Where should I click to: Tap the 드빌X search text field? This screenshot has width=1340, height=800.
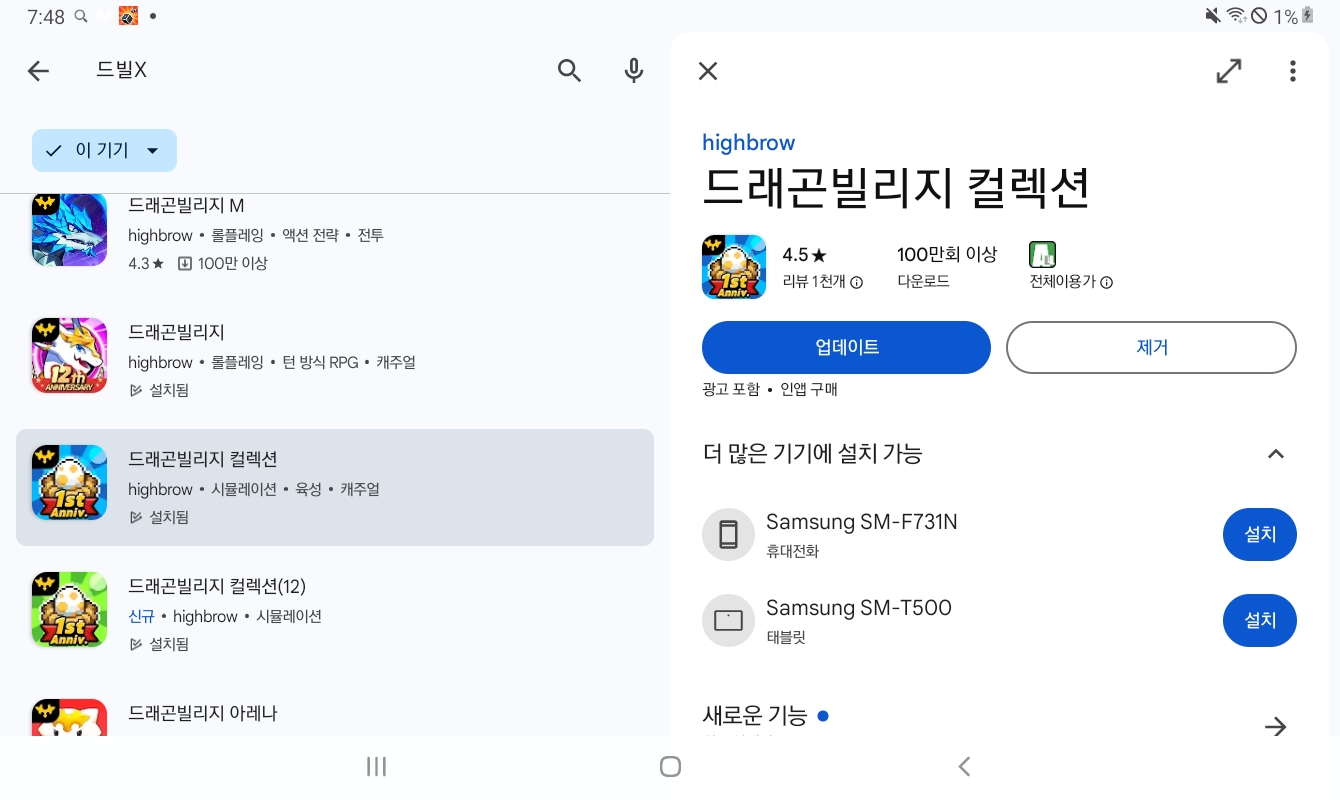[310, 70]
